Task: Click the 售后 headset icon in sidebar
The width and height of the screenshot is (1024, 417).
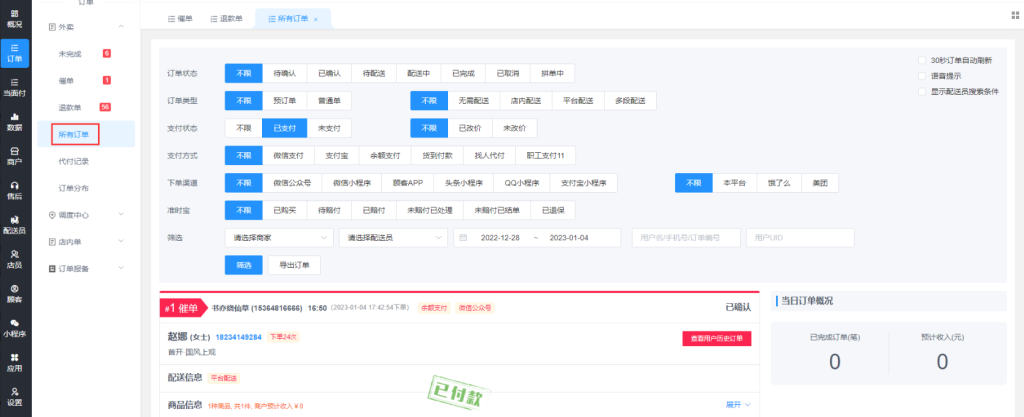Action: pyautogui.click(x=15, y=189)
